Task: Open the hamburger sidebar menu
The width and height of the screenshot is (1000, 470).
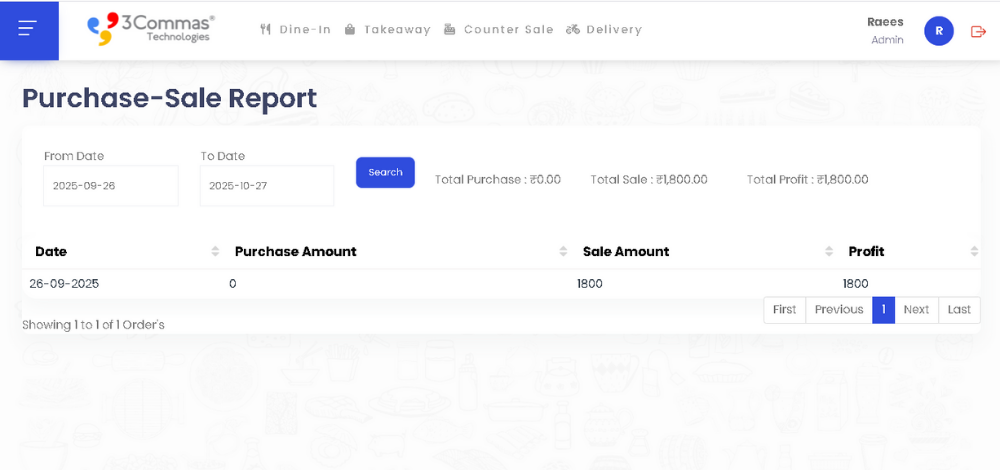Action: tap(28, 29)
